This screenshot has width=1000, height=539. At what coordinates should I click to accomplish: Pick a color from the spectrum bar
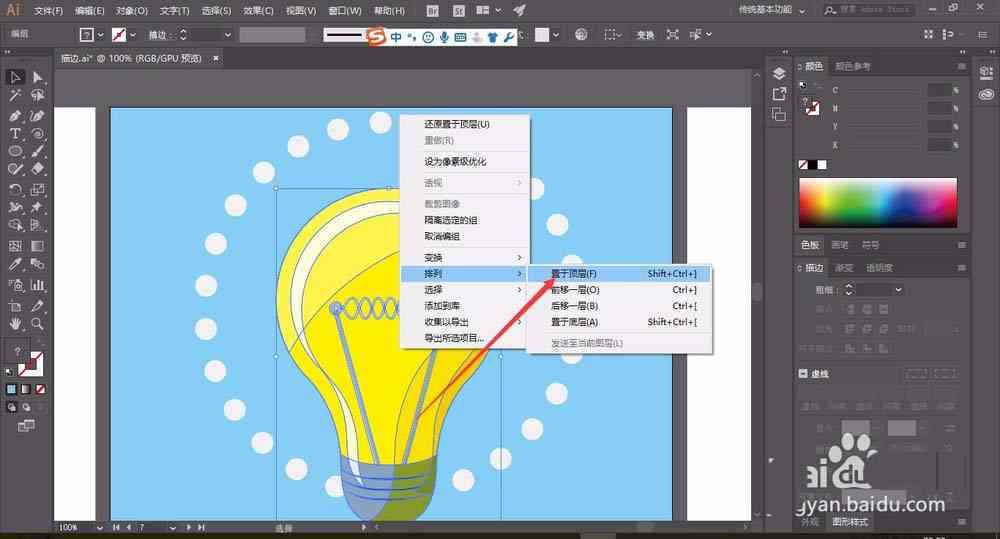point(878,202)
